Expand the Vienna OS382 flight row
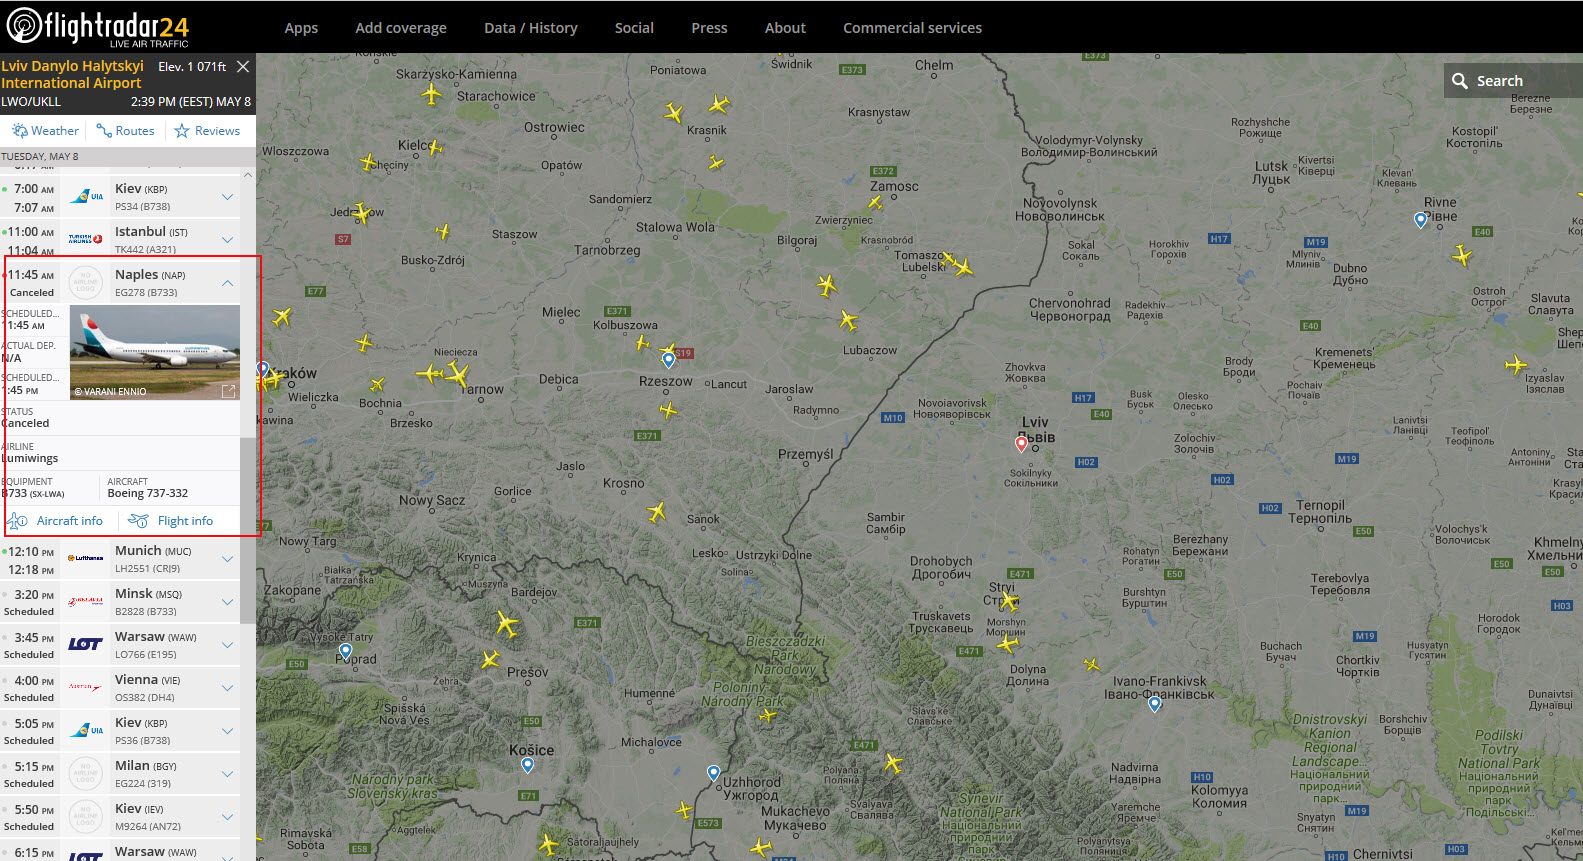This screenshot has width=1583, height=861. tap(228, 688)
